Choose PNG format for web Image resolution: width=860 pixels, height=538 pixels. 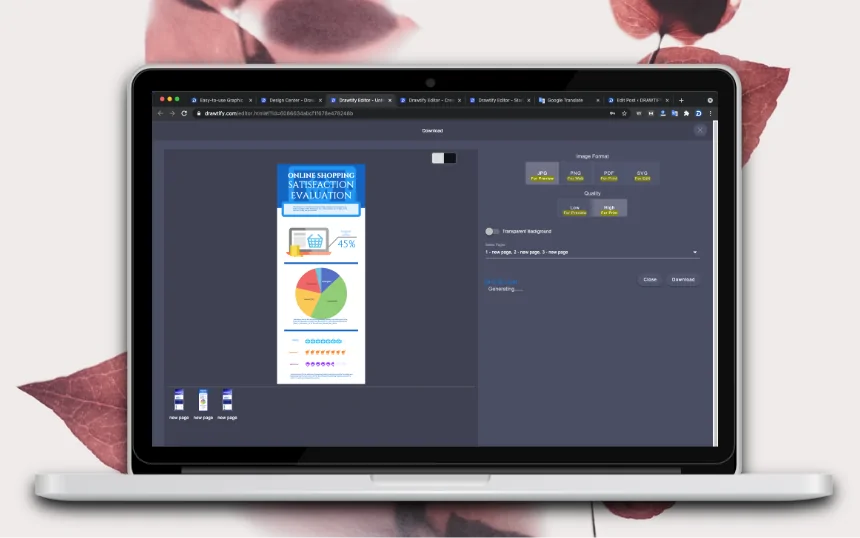coord(575,173)
